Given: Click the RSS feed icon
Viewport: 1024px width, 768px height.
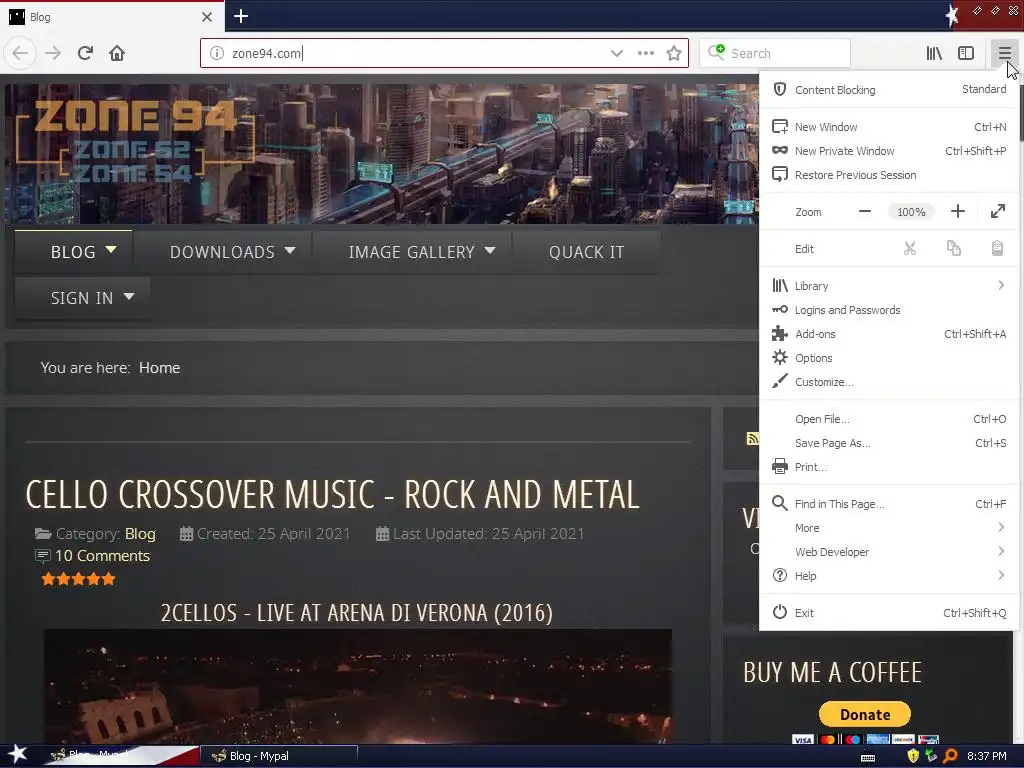Looking at the screenshot, I should pyautogui.click(x=752, y=438).
